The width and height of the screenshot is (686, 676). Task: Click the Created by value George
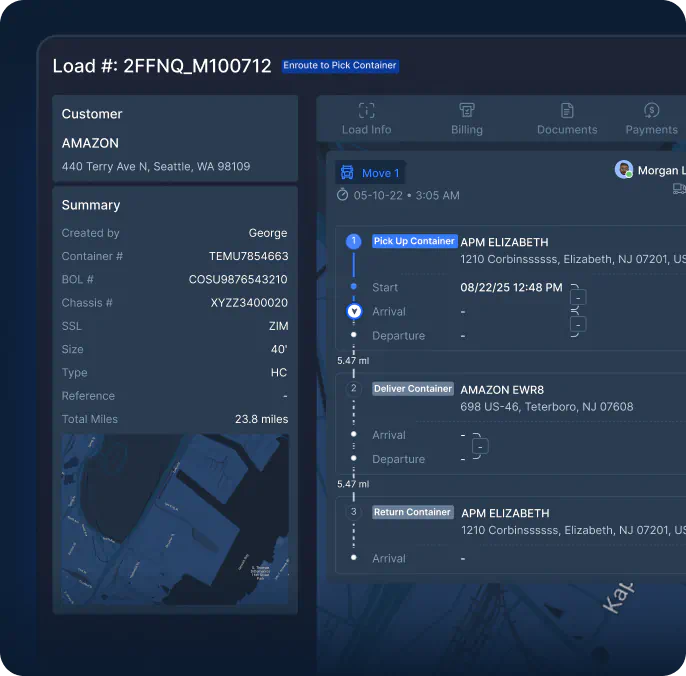click(x=268, y=233)
